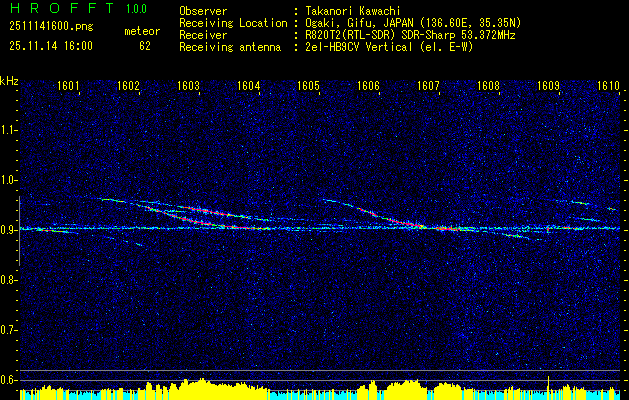
Task: Click the 'Observer' field label
Action: click(x=203, y=11)
